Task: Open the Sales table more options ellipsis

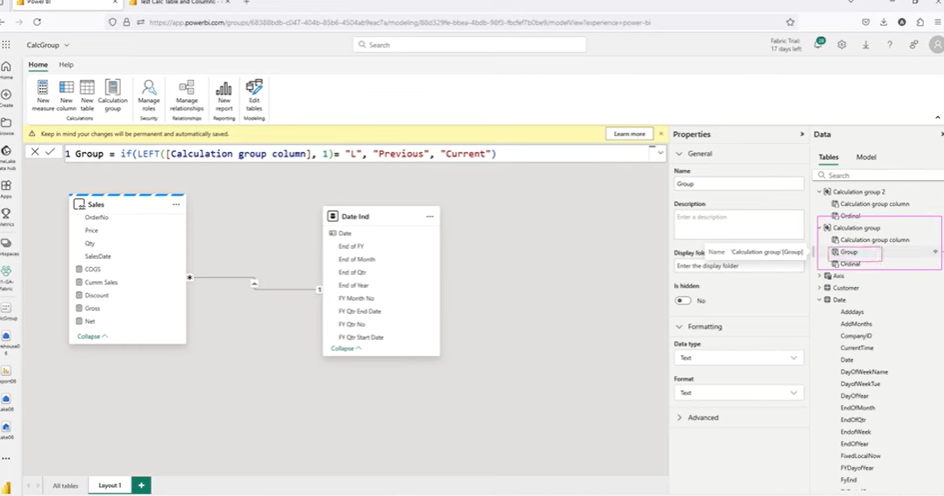Action: pyautogui.click(x=176, y=205)
